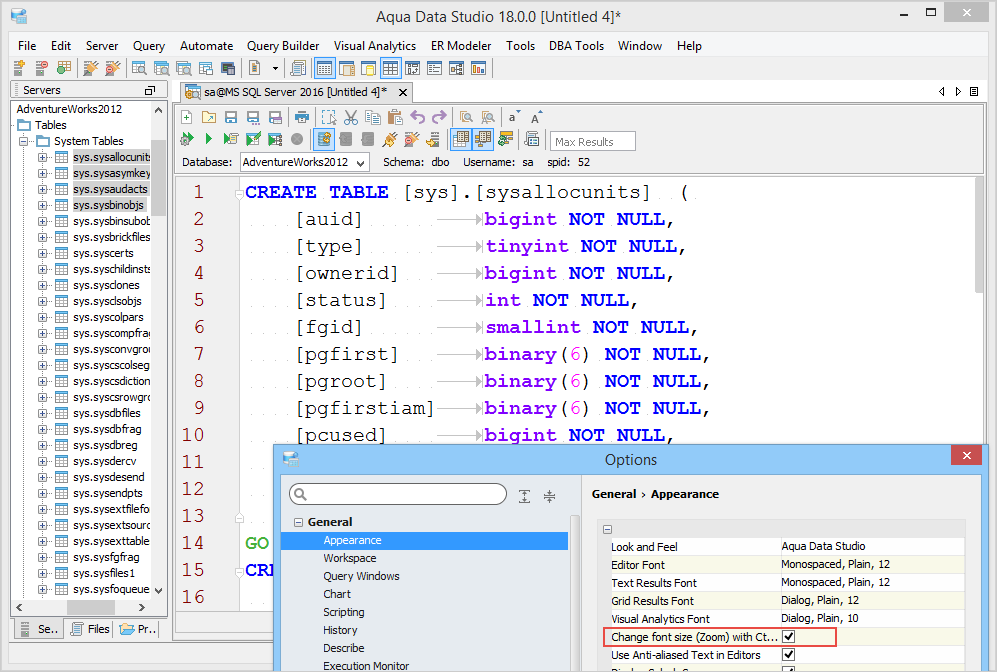Open the Database dropdown AdventureWorks2012

304,162
